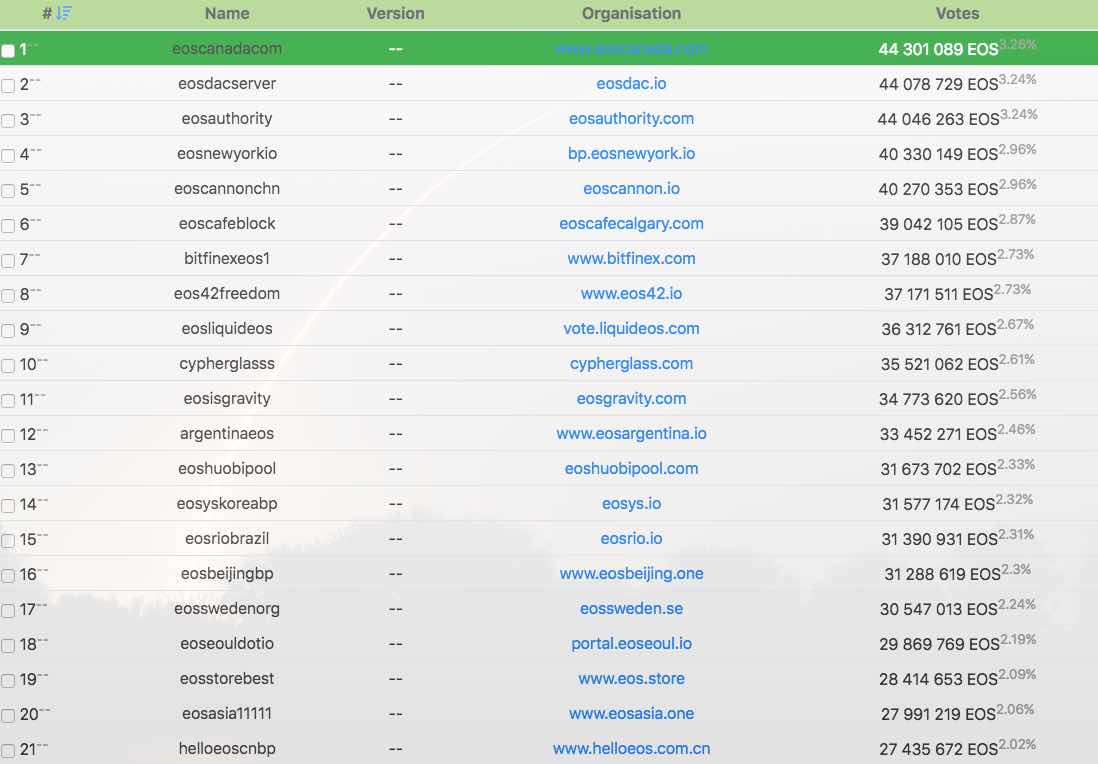Check the bitfinexeos1 row checkbox
1098x764 pixels.
[8, 261]
